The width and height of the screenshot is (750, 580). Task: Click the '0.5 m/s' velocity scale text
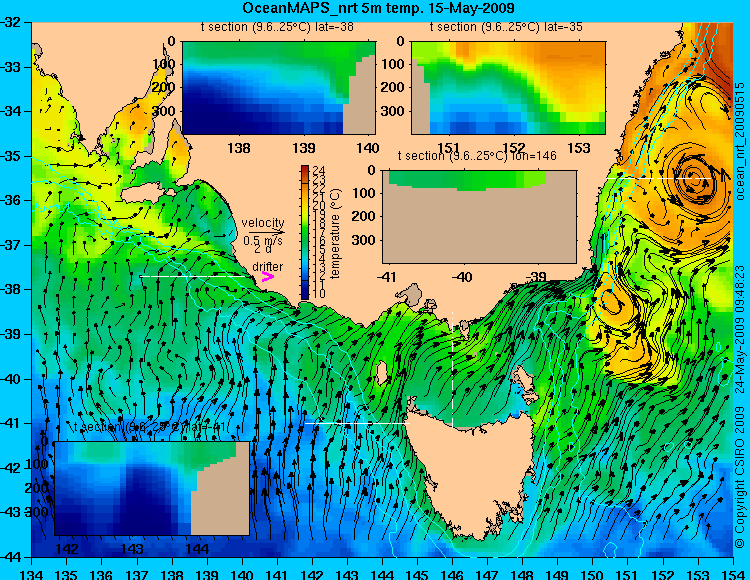(263, 241)
